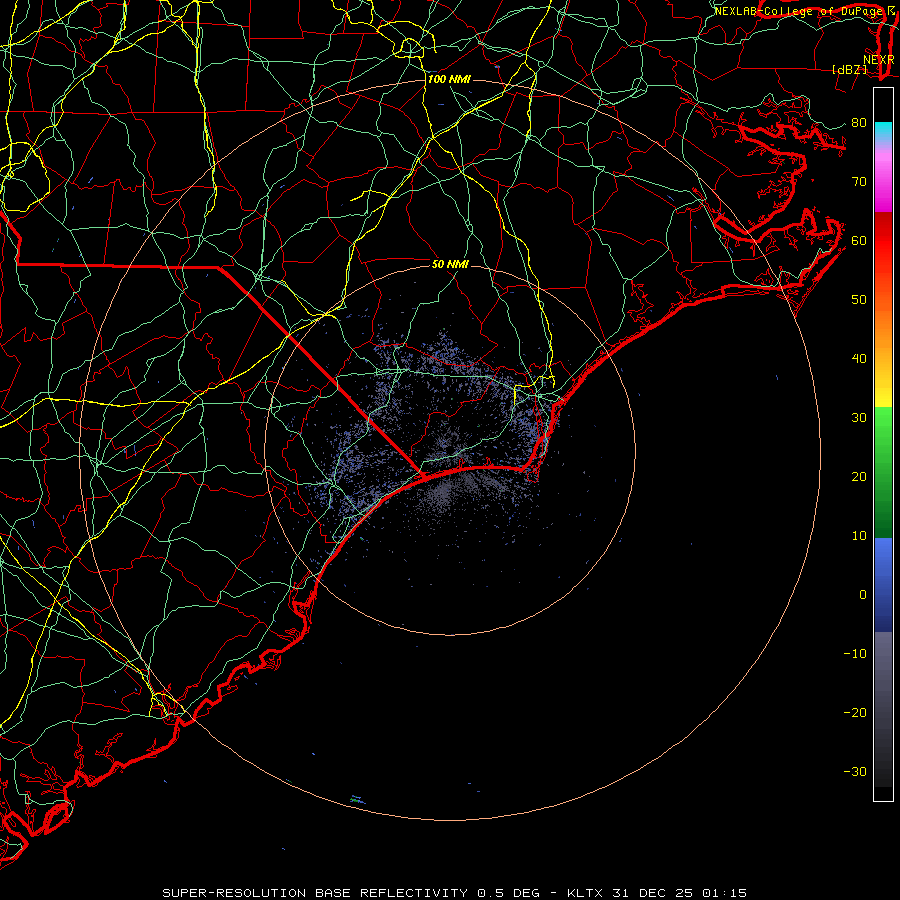Click the blue segment of the color bar

point(883,584)
